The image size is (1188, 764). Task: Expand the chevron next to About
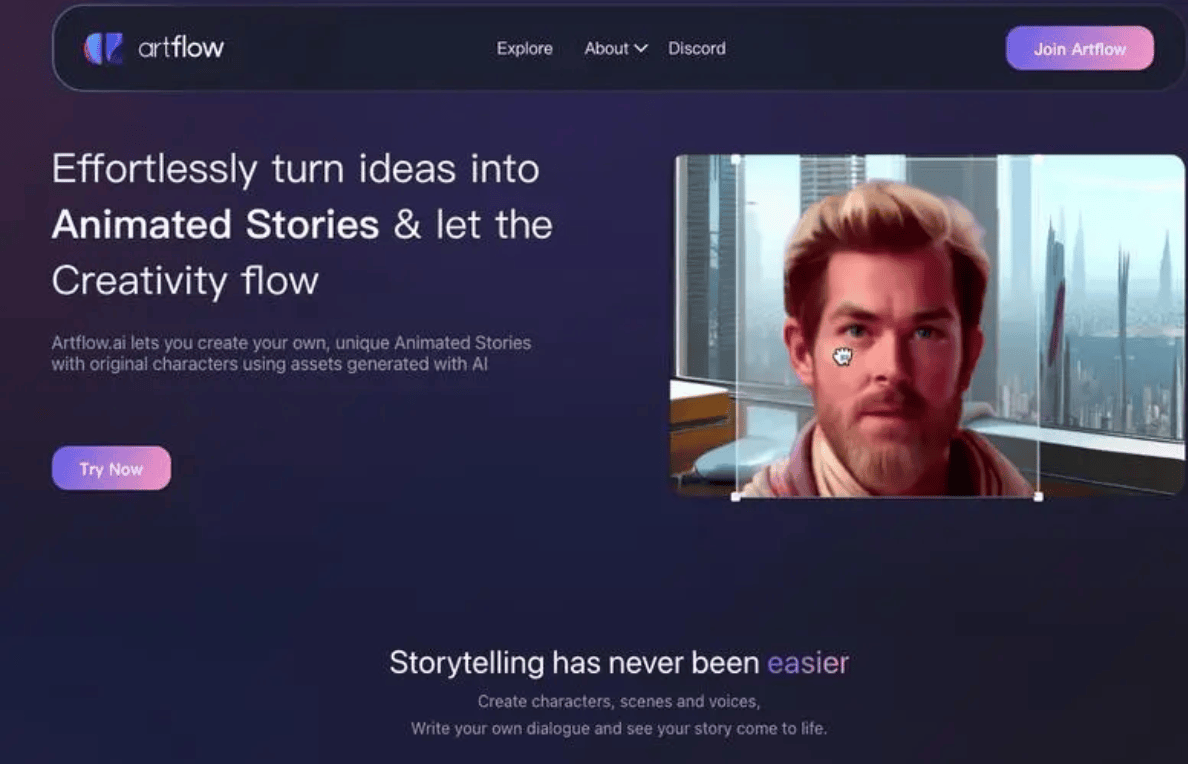coord(641,48)
